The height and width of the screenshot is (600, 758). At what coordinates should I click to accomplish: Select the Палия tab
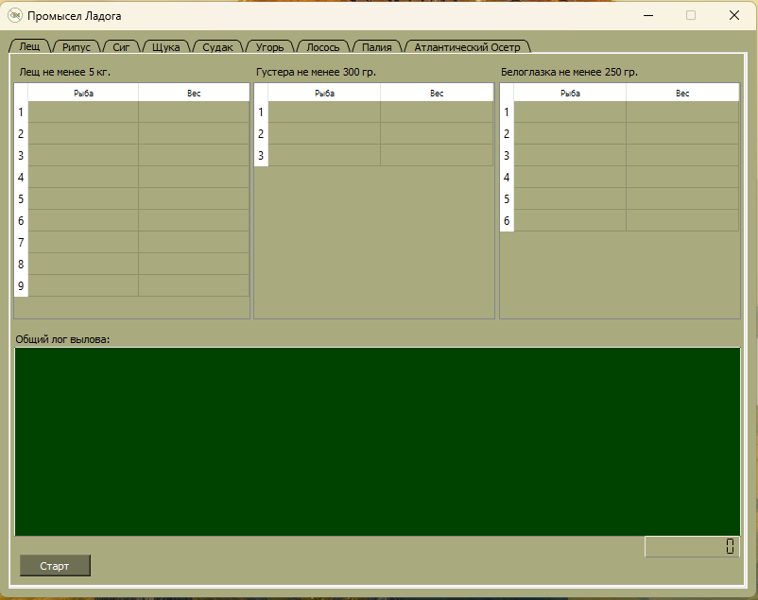coord(377,47)
